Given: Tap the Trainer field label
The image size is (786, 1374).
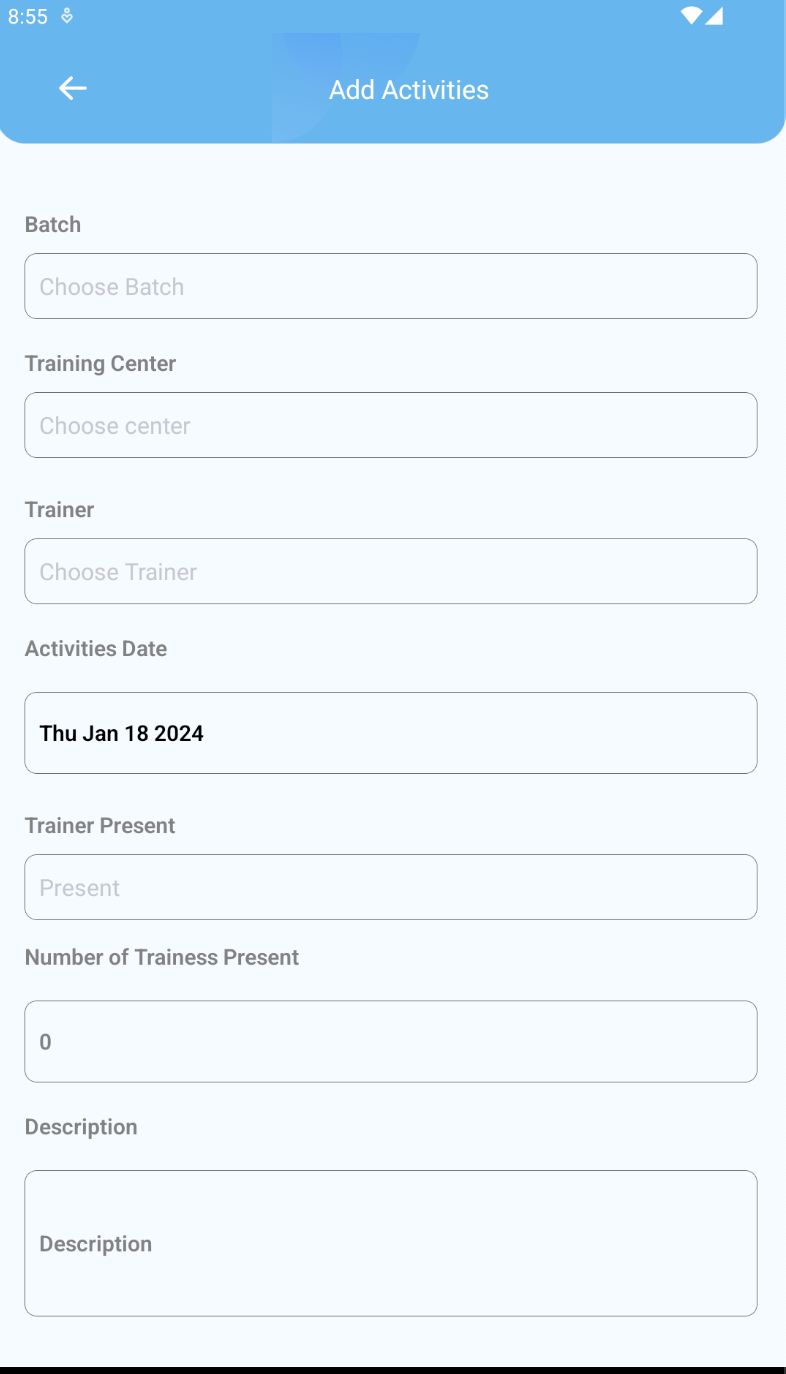Looking at the screenshot, I should (60, 510).
